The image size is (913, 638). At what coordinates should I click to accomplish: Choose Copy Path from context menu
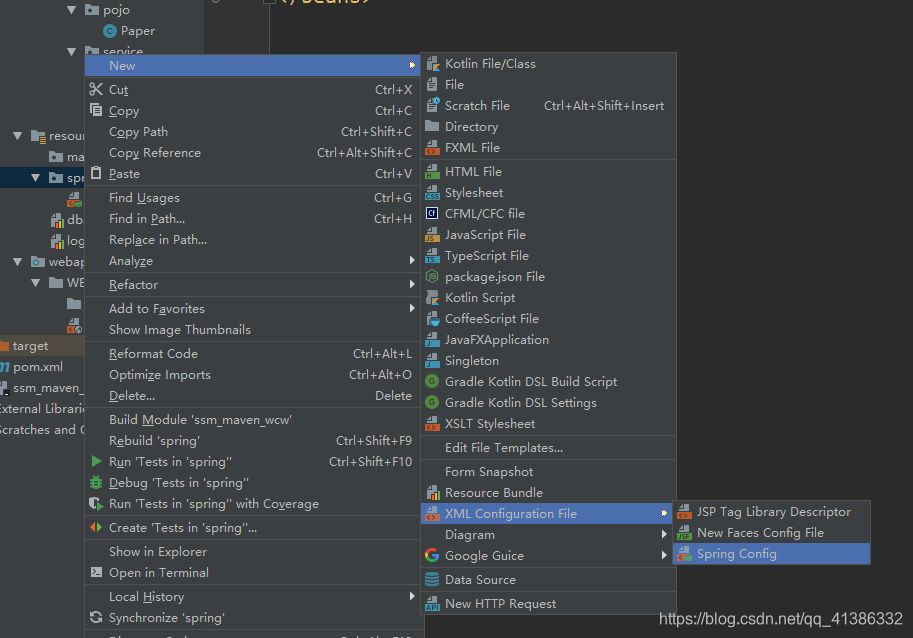[x=252, y=132]
